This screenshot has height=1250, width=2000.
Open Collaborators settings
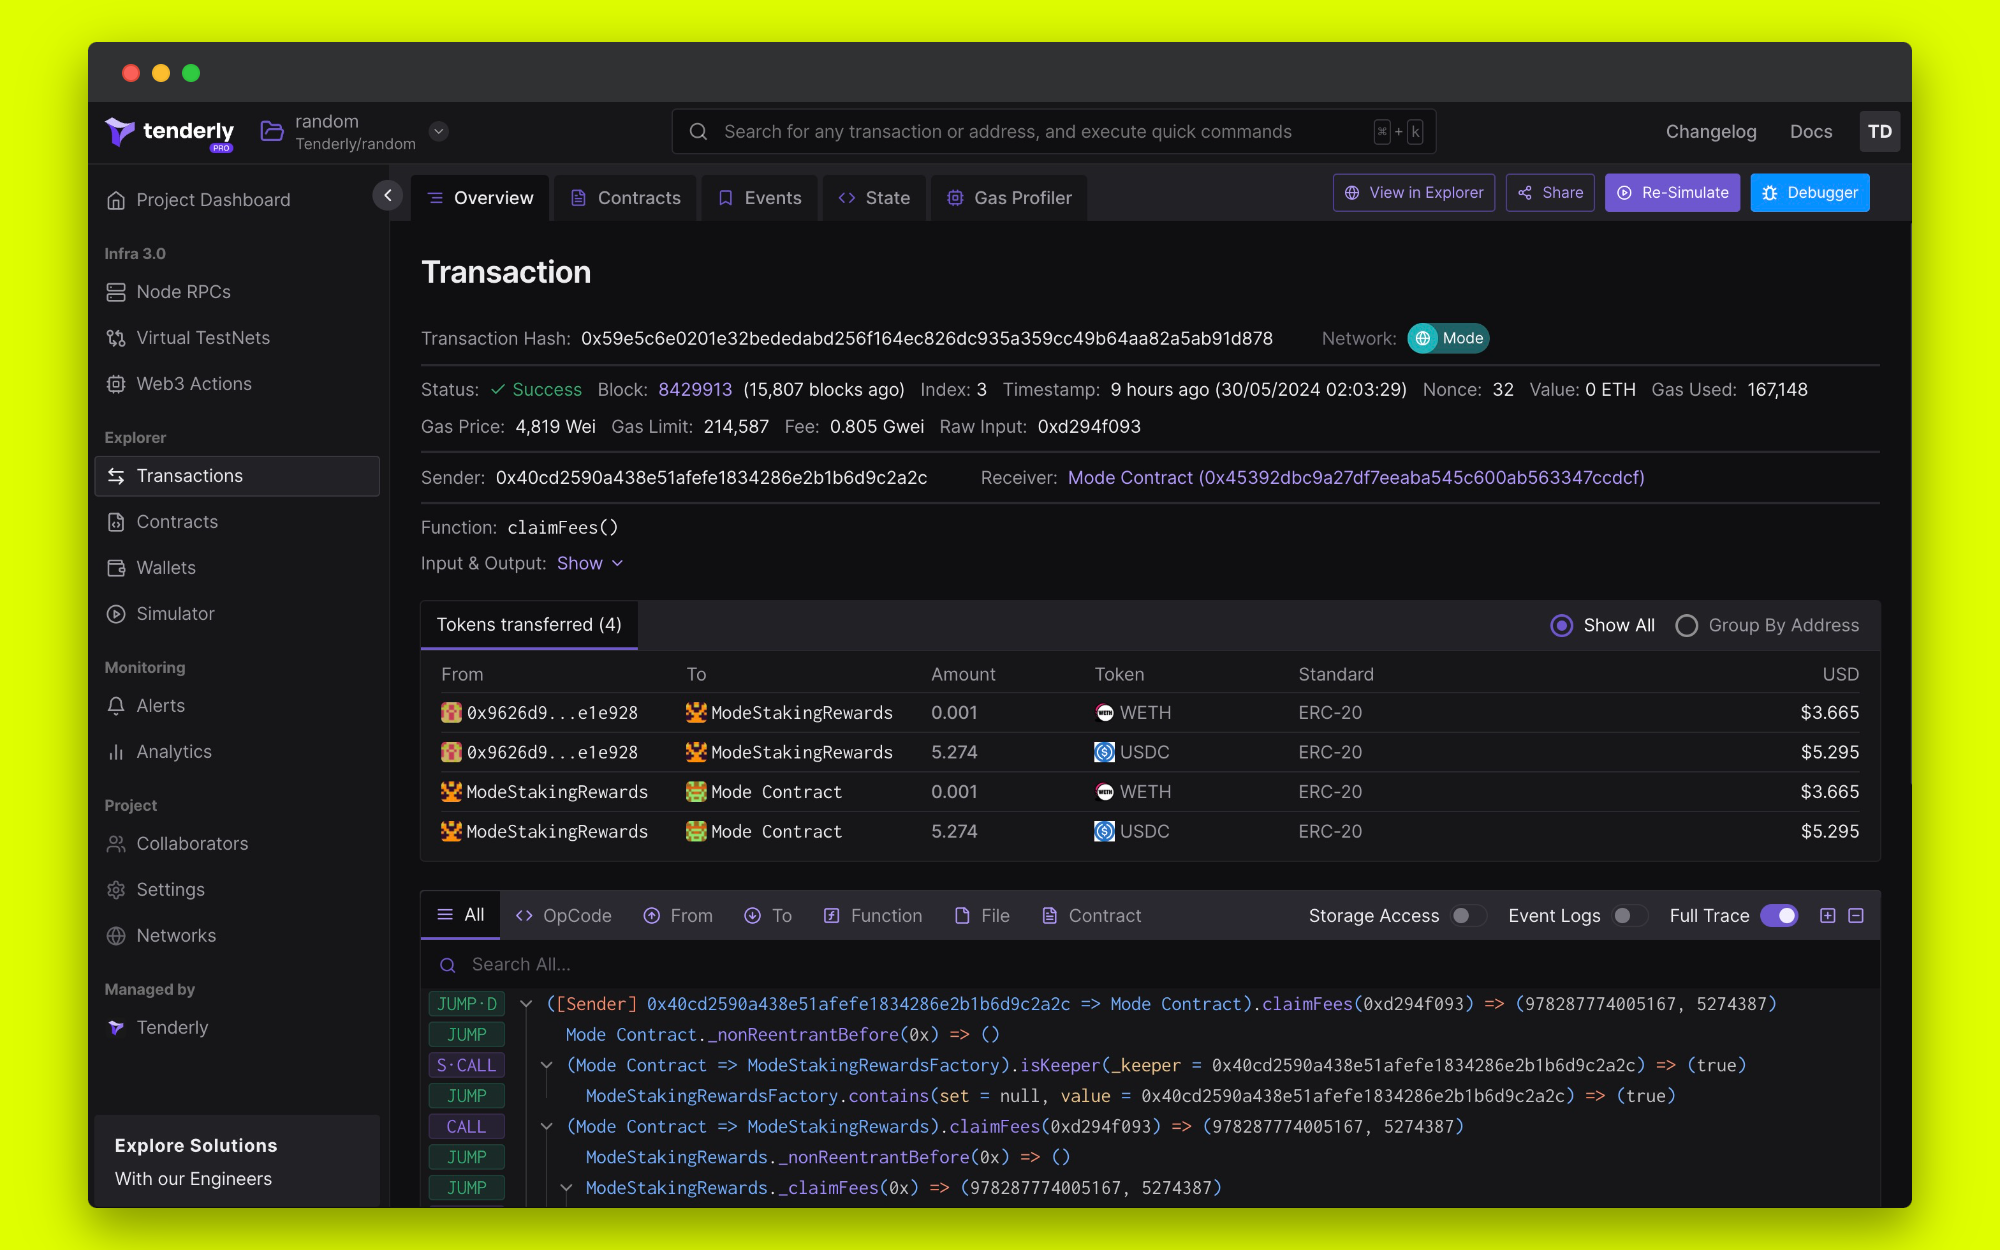(x=192, y=843)
